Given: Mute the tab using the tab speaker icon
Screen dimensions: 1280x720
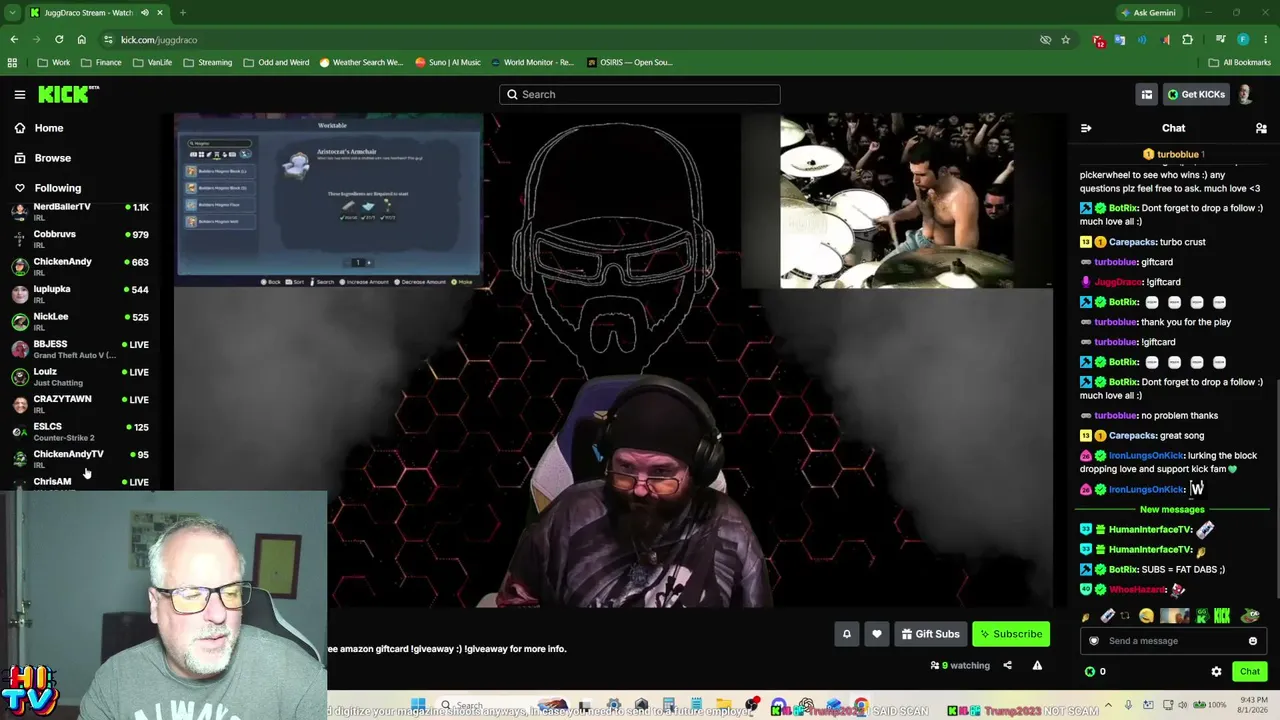Looking at the screenshot, I should (x=145, y=13).
